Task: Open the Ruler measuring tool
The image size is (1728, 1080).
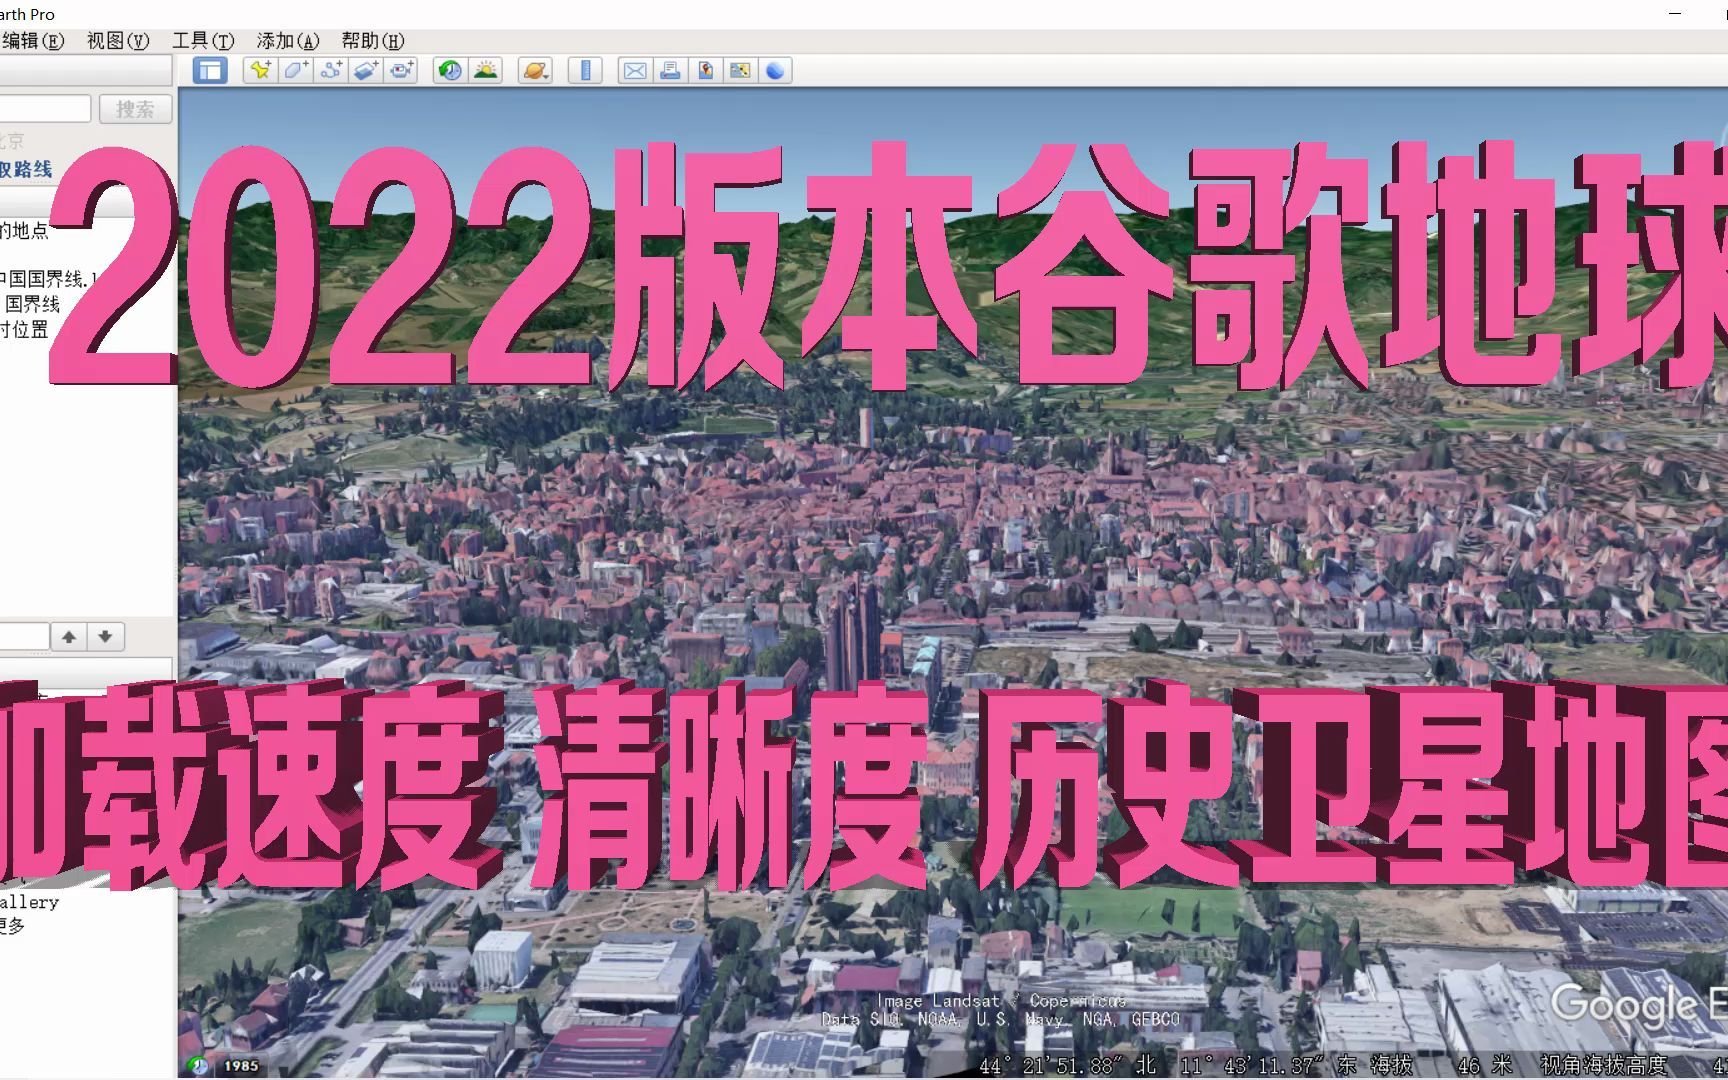Action: tap(585, 70)
